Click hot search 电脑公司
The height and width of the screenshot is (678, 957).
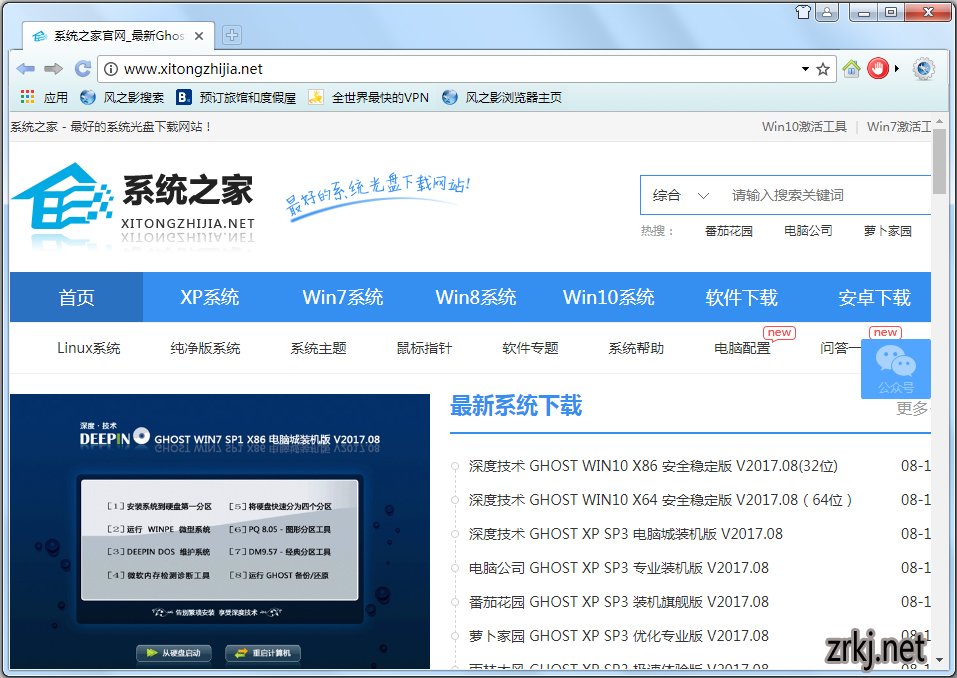[808, 231]
